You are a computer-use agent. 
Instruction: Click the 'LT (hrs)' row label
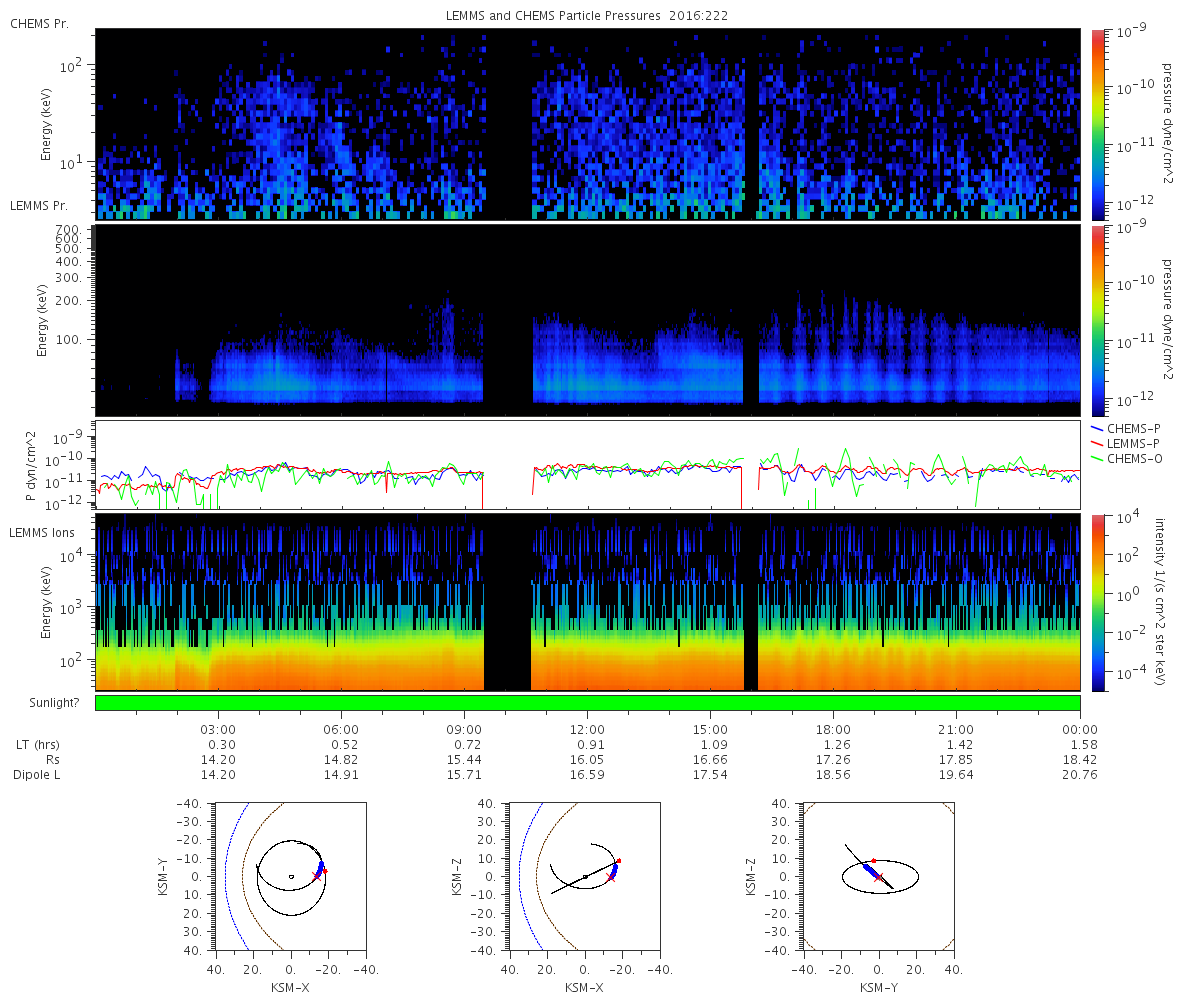pos(36,744)
